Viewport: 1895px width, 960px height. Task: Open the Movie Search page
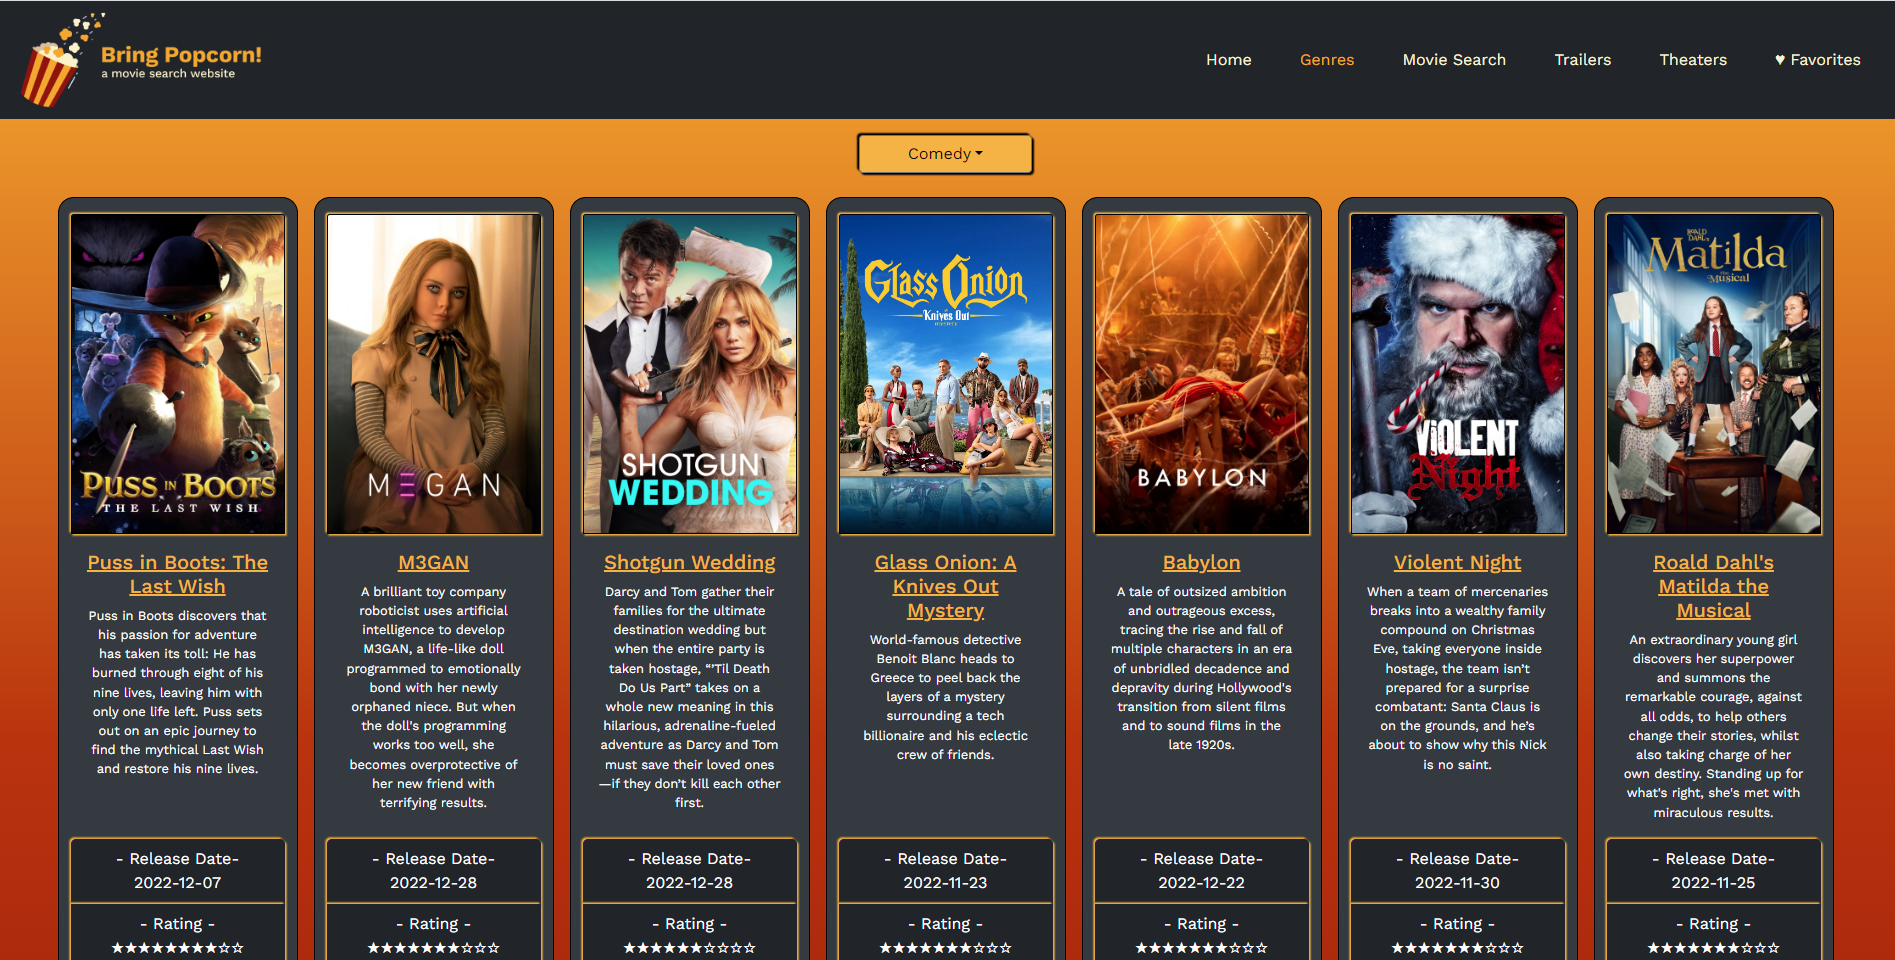[x=1453, y=60]
